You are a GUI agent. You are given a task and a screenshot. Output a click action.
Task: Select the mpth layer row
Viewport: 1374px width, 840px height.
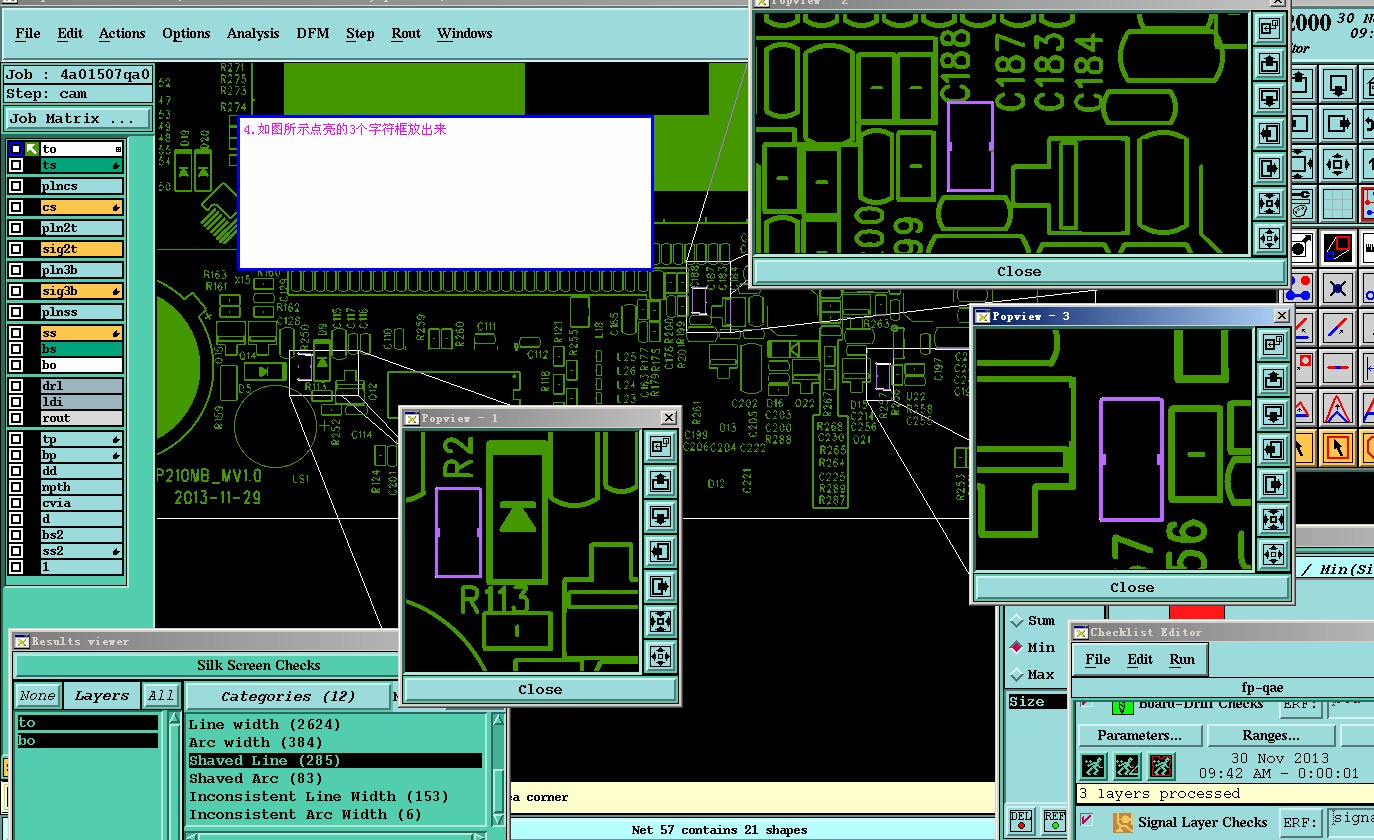pos(82,487)
